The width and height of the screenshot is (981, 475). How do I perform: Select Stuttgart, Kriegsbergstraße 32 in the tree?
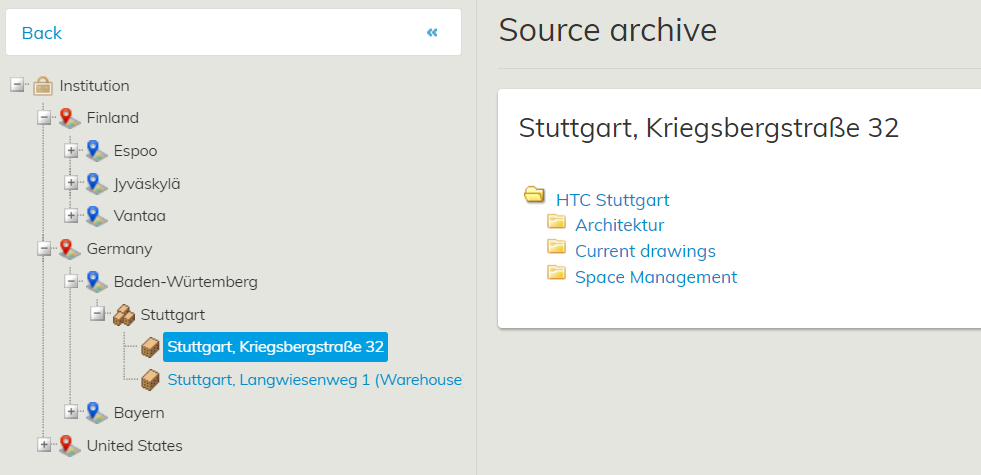coord(275,347)
